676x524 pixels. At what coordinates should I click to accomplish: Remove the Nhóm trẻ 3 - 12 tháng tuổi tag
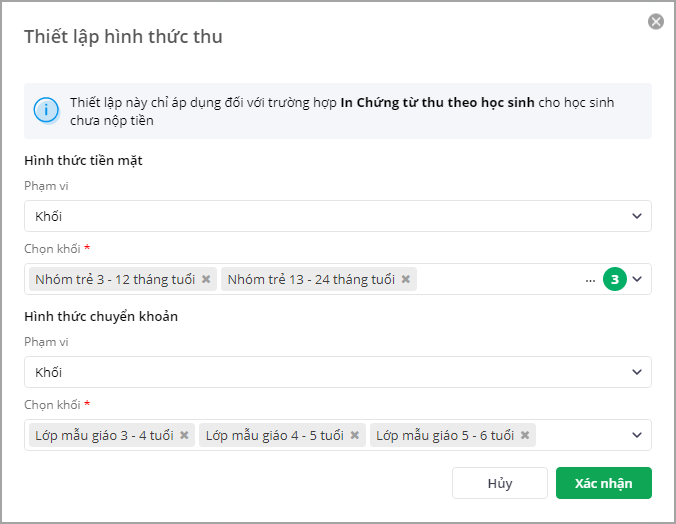[x=206, y=280]
